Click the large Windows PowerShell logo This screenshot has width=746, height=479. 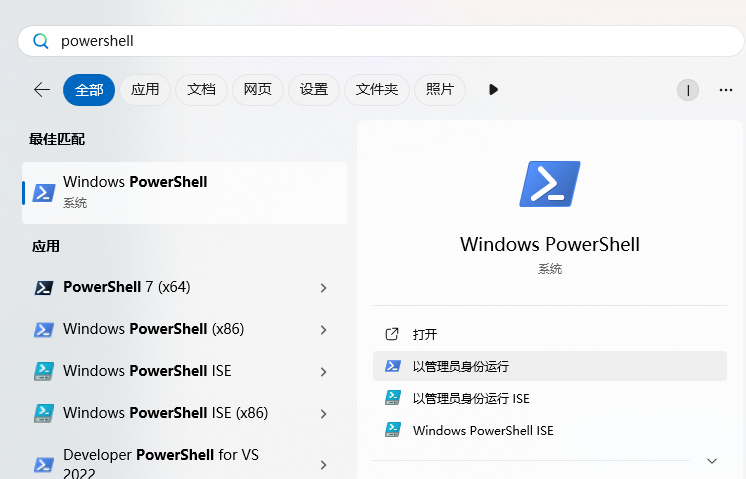[x=549, y=184]
